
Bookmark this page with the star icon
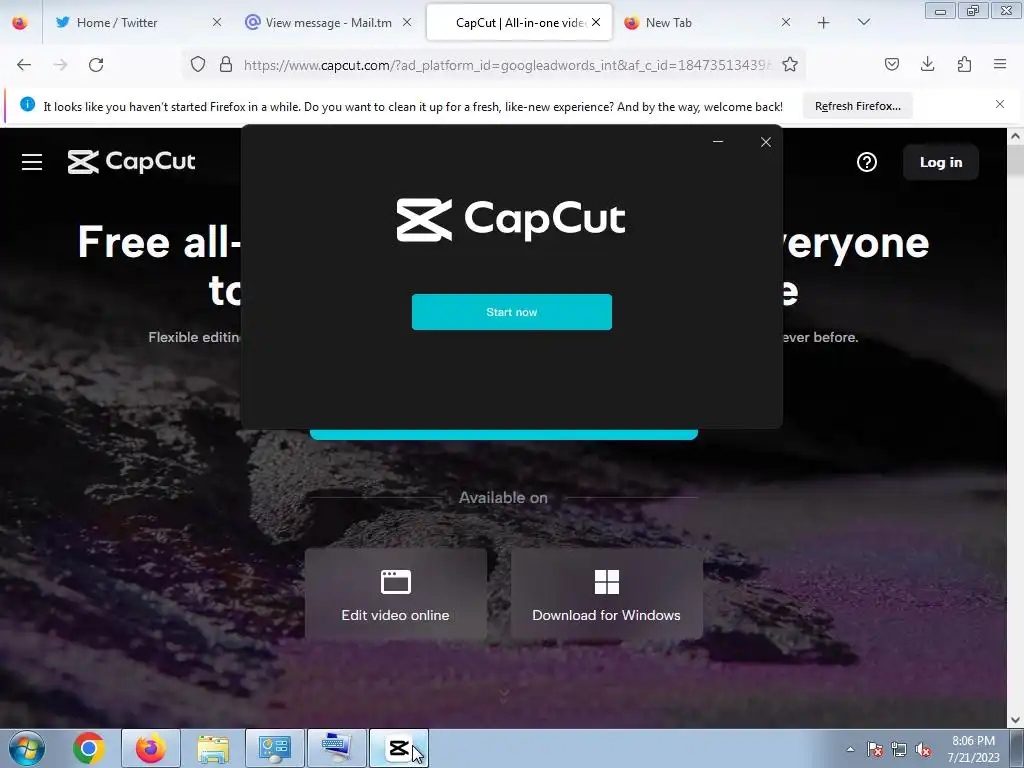pyautogui.click(x=790, y=64)
